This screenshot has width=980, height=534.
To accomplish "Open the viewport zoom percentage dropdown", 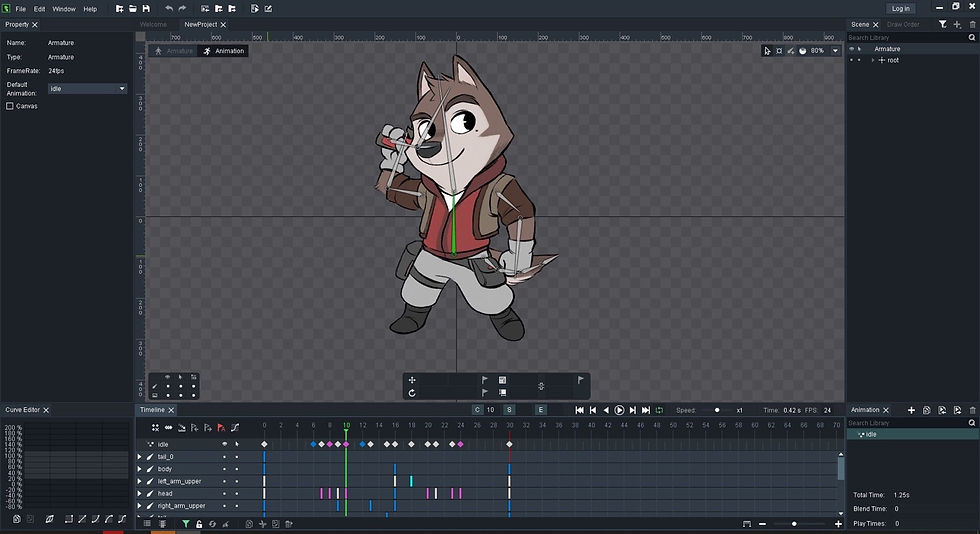I will (x=836, y=51).
